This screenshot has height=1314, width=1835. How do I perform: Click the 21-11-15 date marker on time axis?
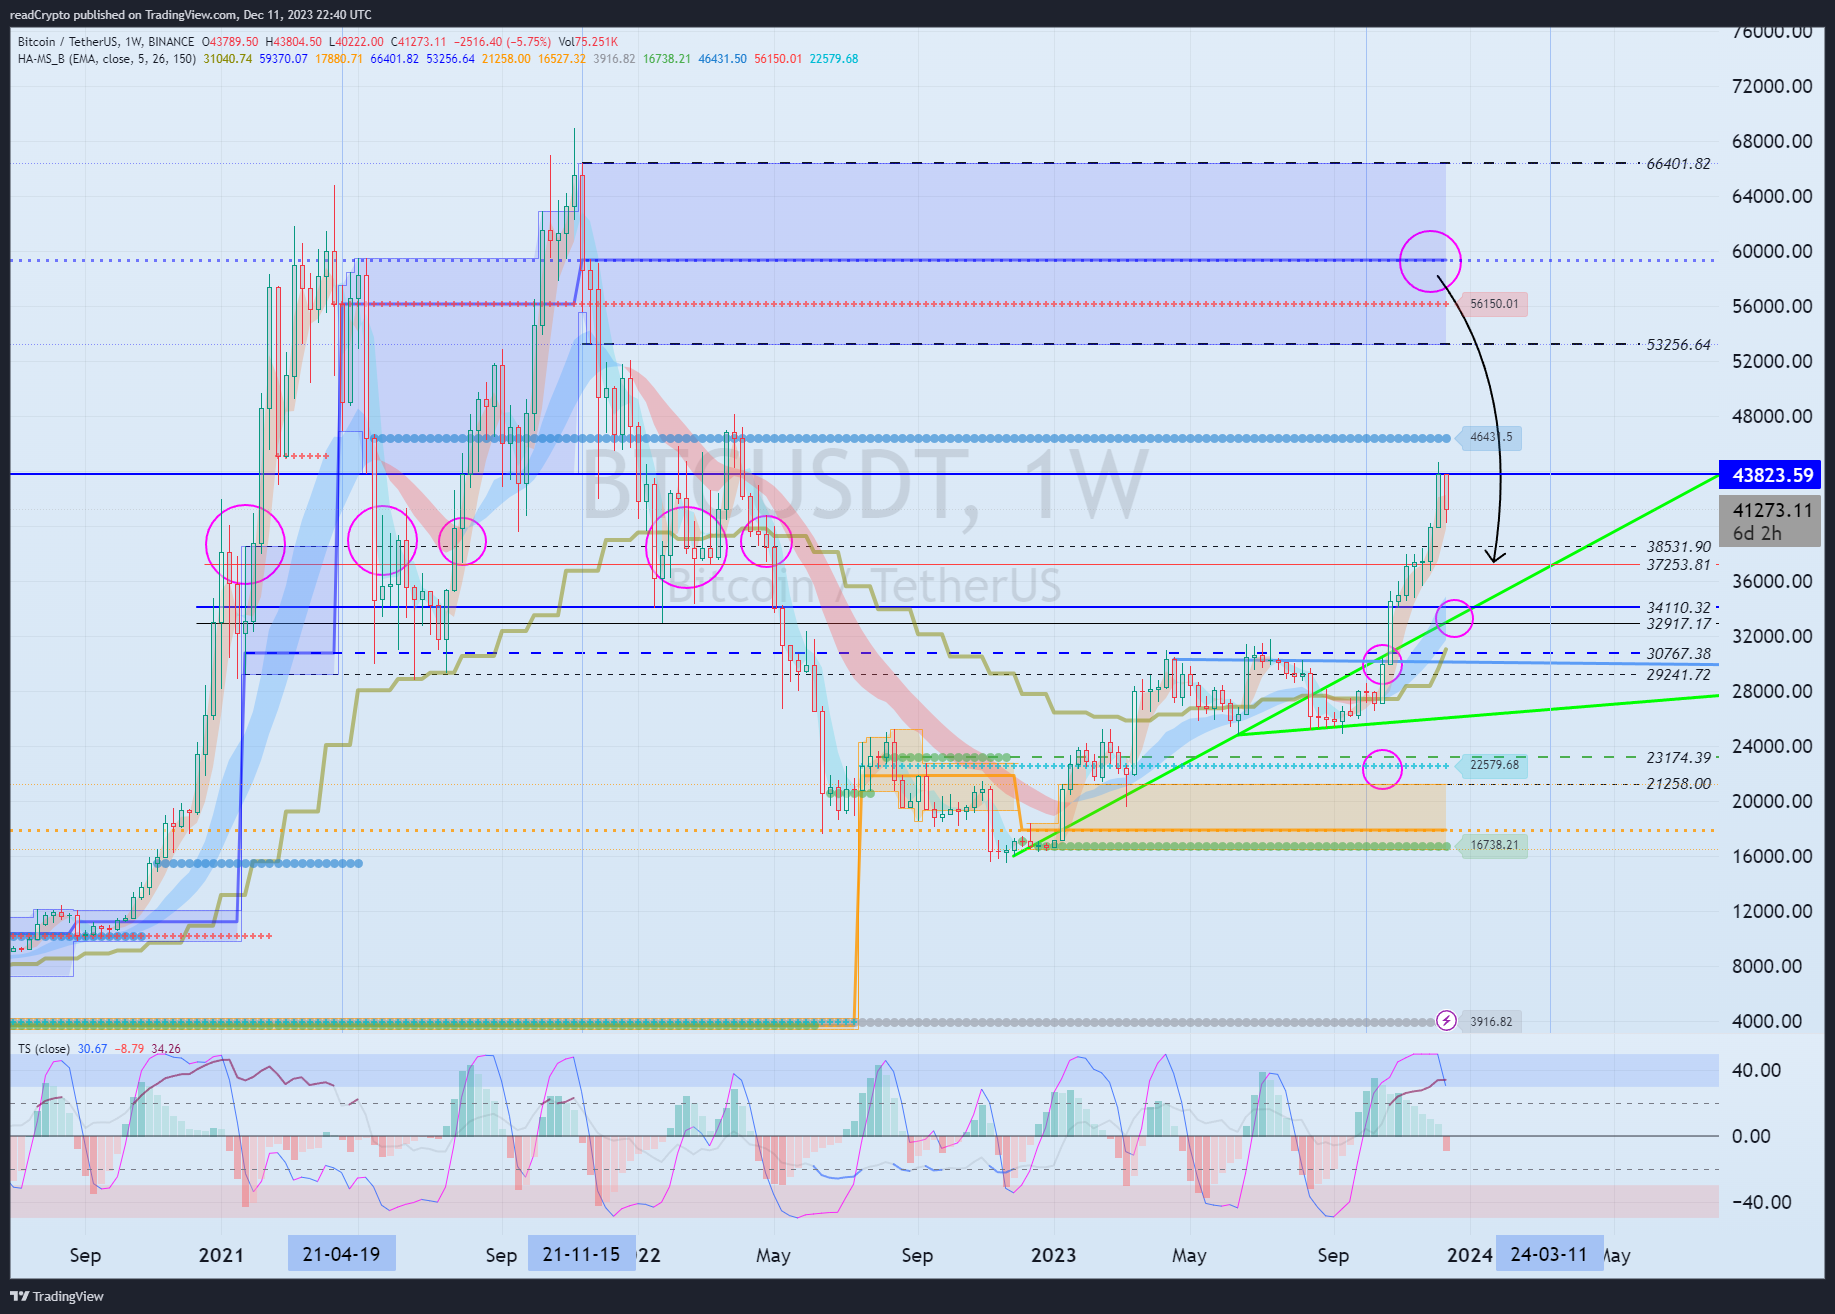point(581,1254)
